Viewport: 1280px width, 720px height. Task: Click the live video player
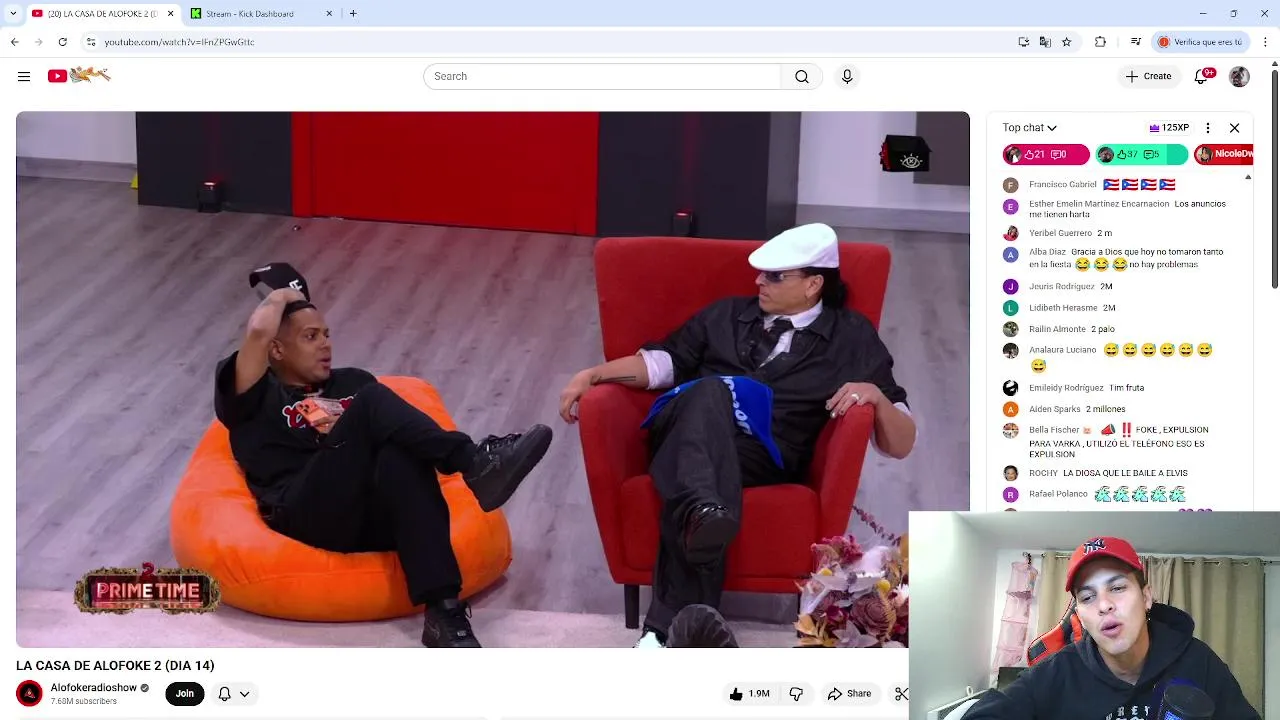click(x=492, y=379)
